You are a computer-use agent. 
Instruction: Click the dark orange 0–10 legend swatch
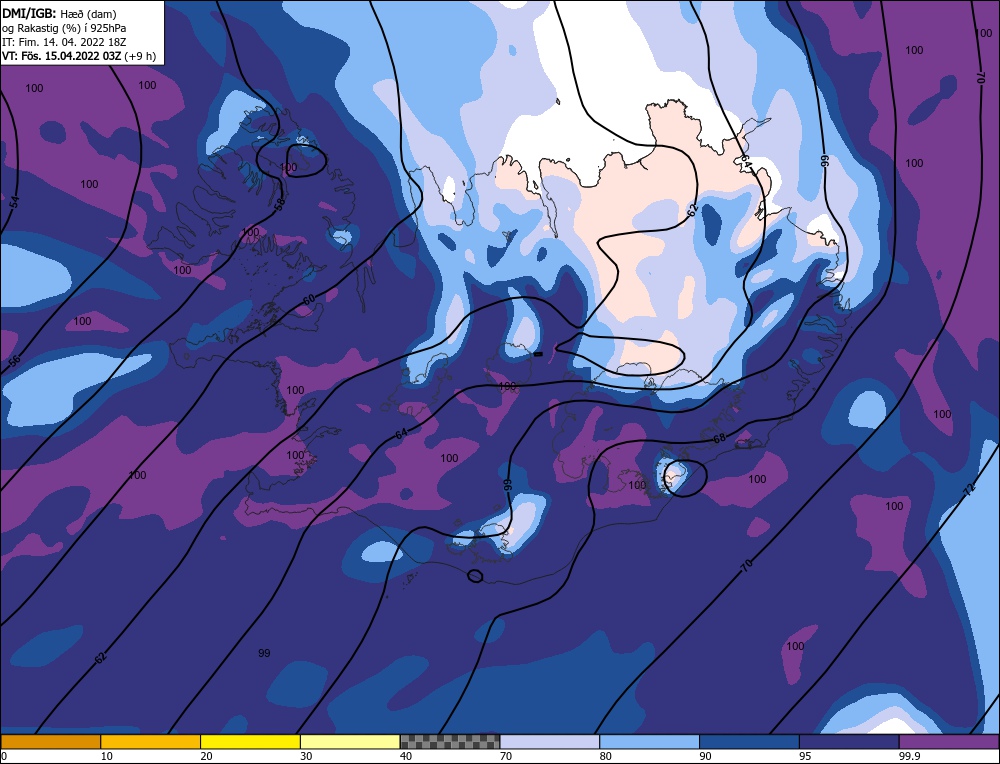tap(50, 741)
